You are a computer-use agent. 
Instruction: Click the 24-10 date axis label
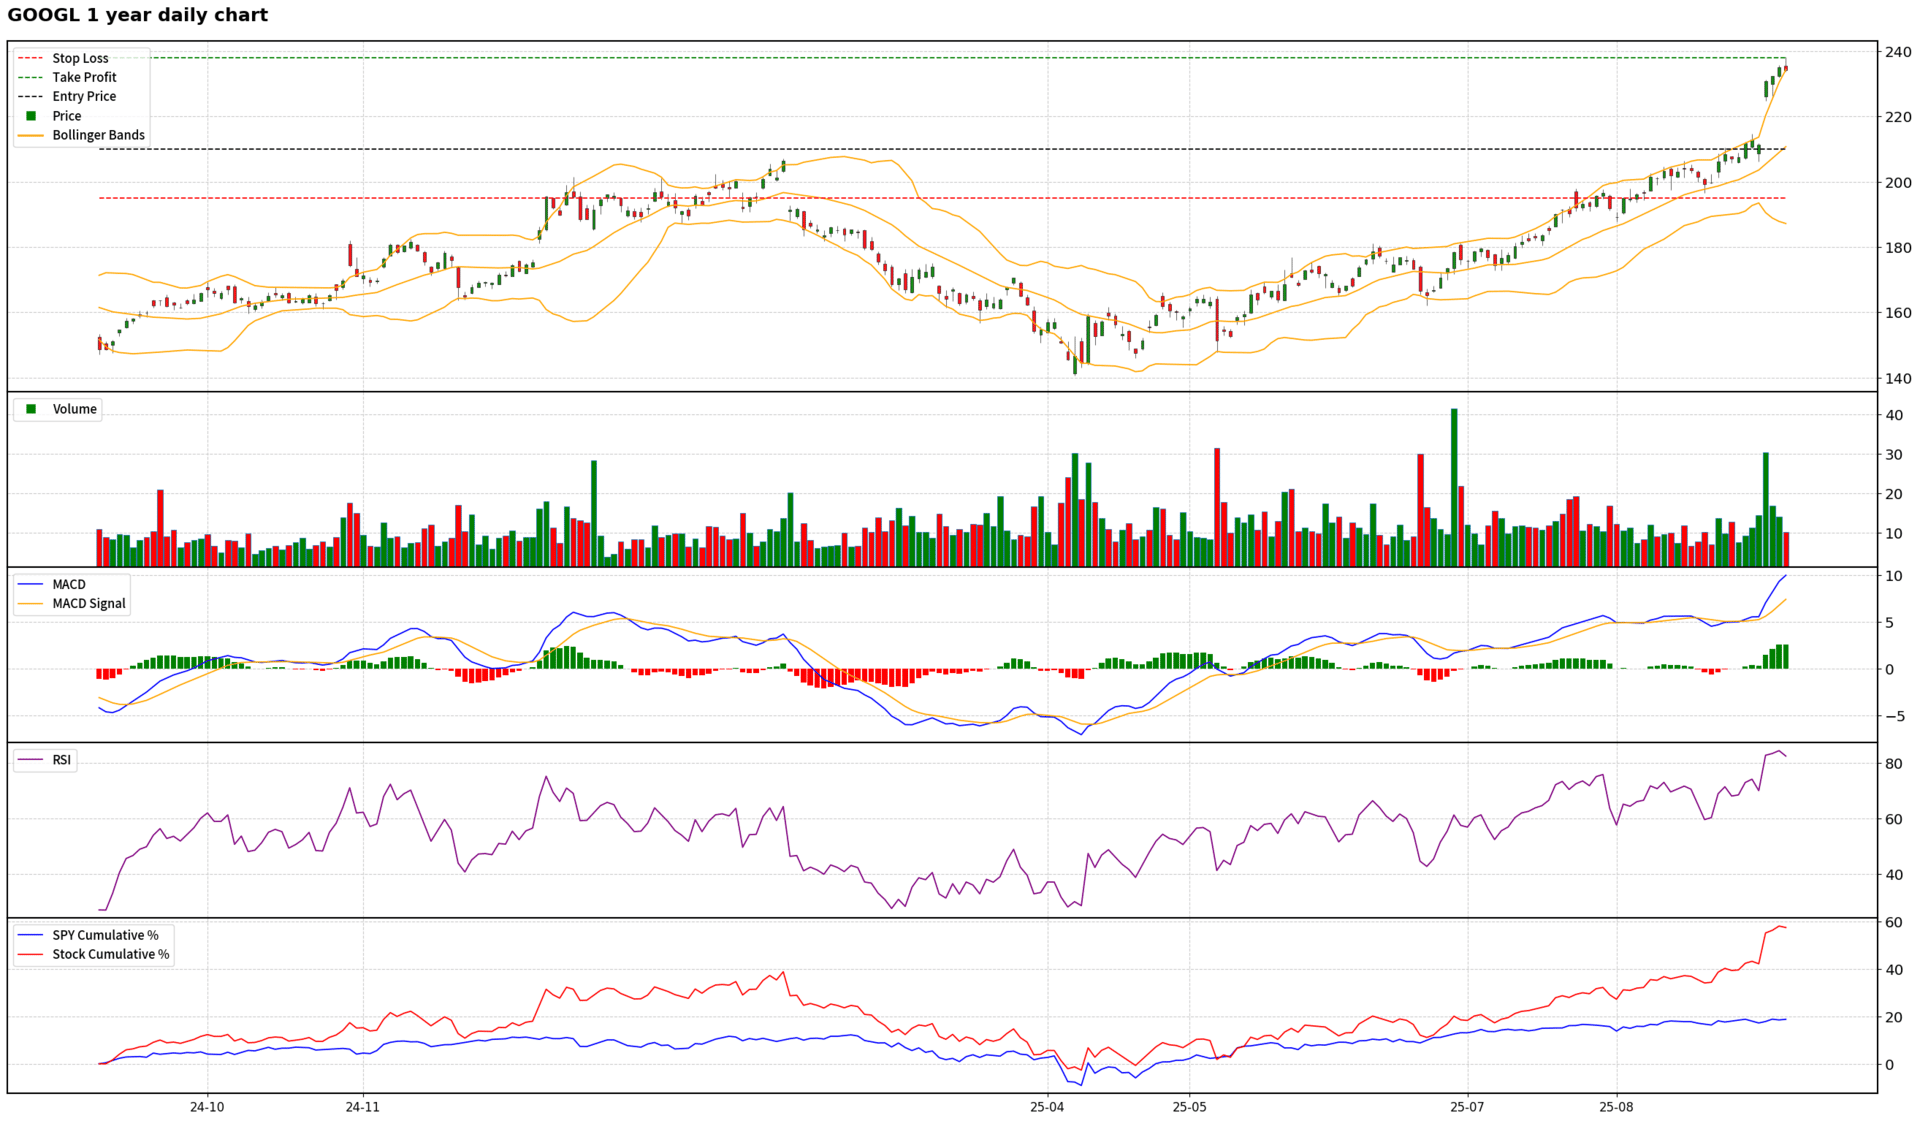pyautogui.click(x=207, y=1107)
